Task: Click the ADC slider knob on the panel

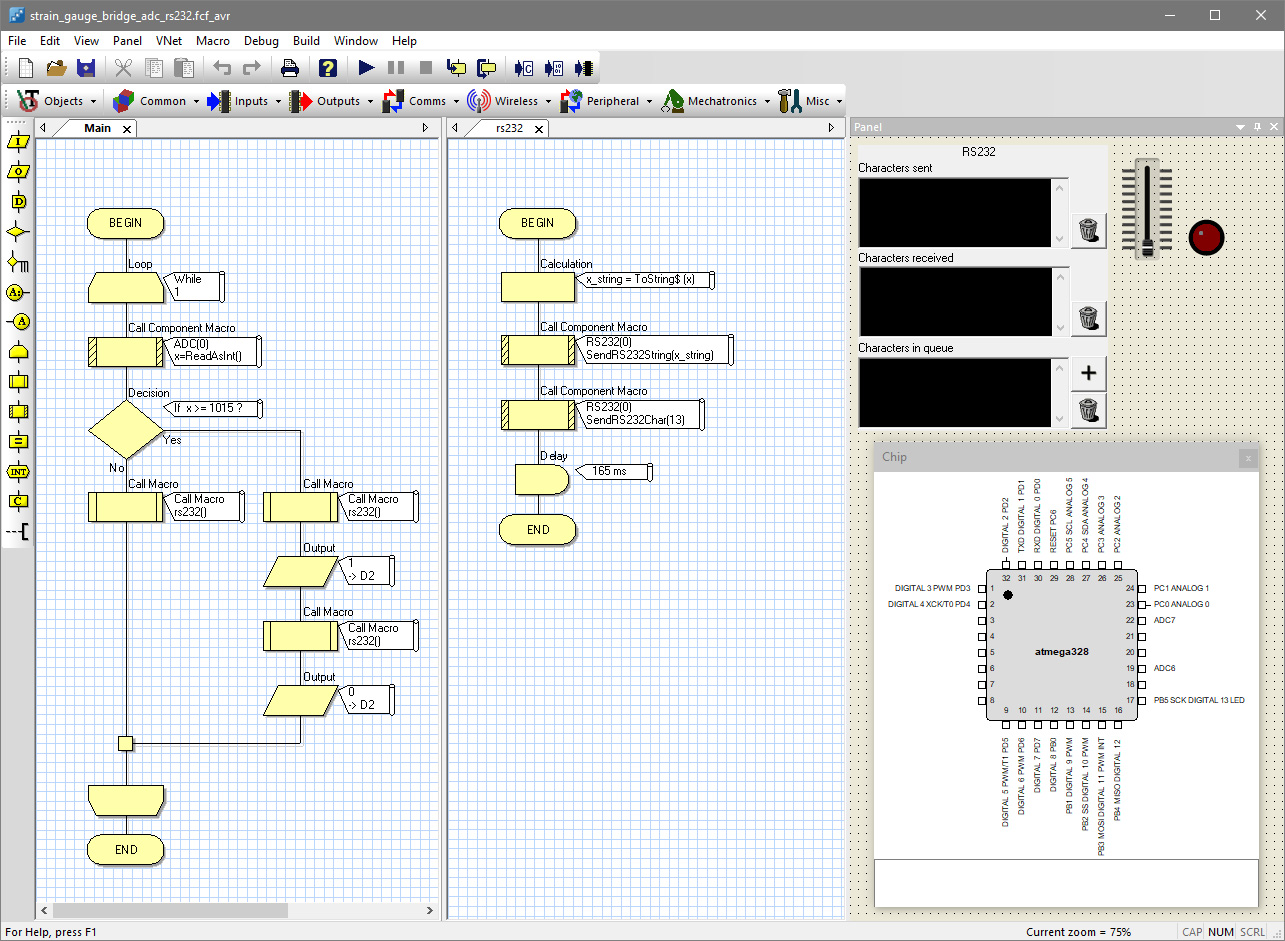Action: 1148,246
